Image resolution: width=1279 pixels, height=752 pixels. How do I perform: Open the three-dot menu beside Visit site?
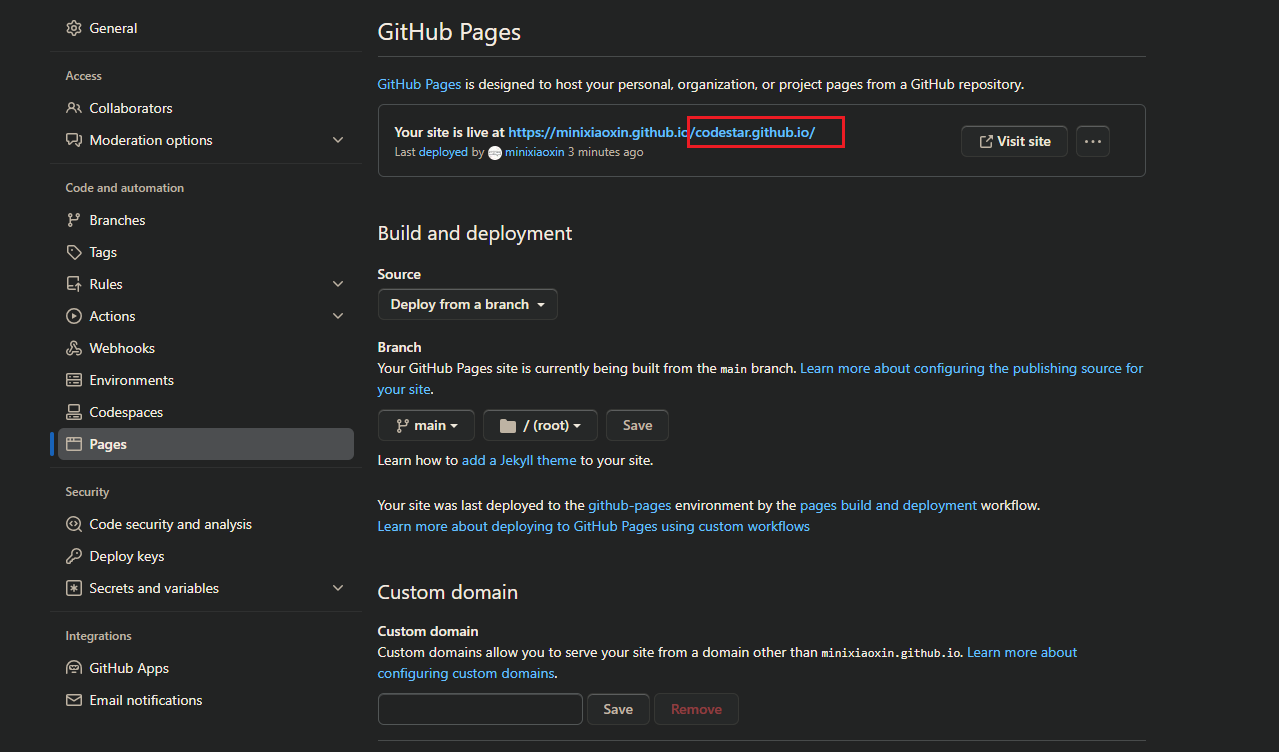click(x=1093, y=141)
